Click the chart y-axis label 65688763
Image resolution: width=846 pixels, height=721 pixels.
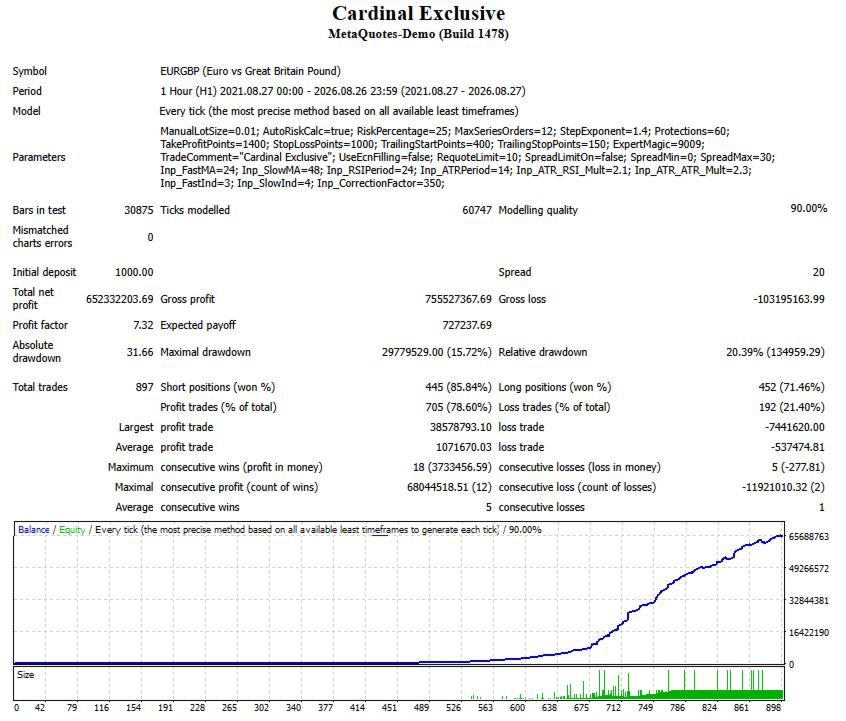pyautogui.click(x=809, y=536)
